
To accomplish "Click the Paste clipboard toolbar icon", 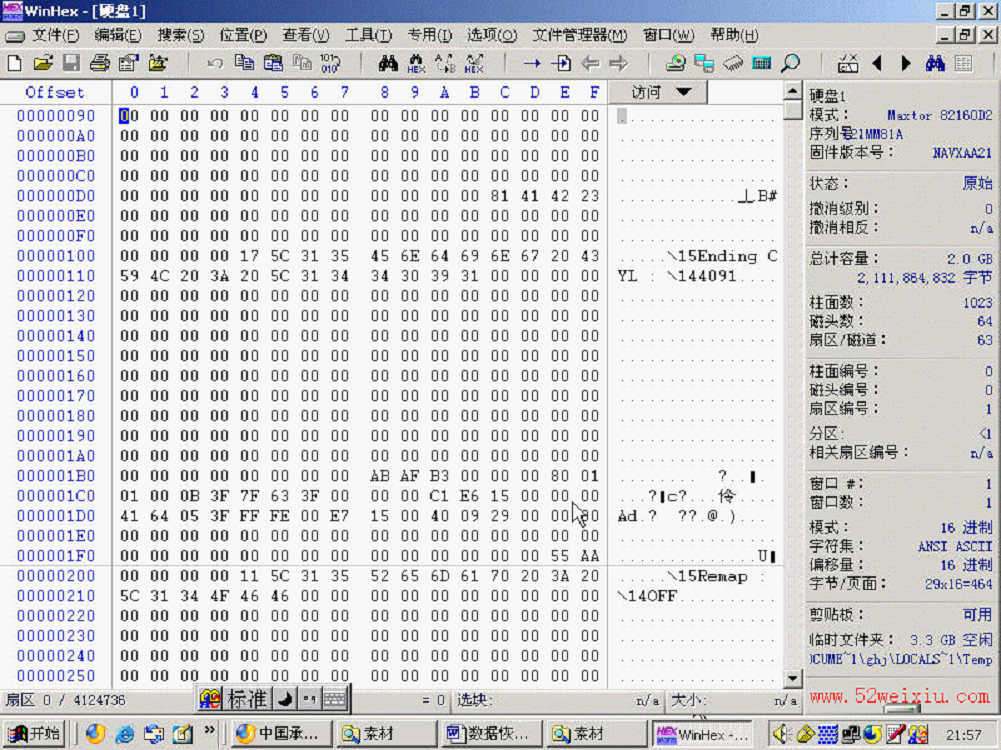I will (x=273, y=63).
